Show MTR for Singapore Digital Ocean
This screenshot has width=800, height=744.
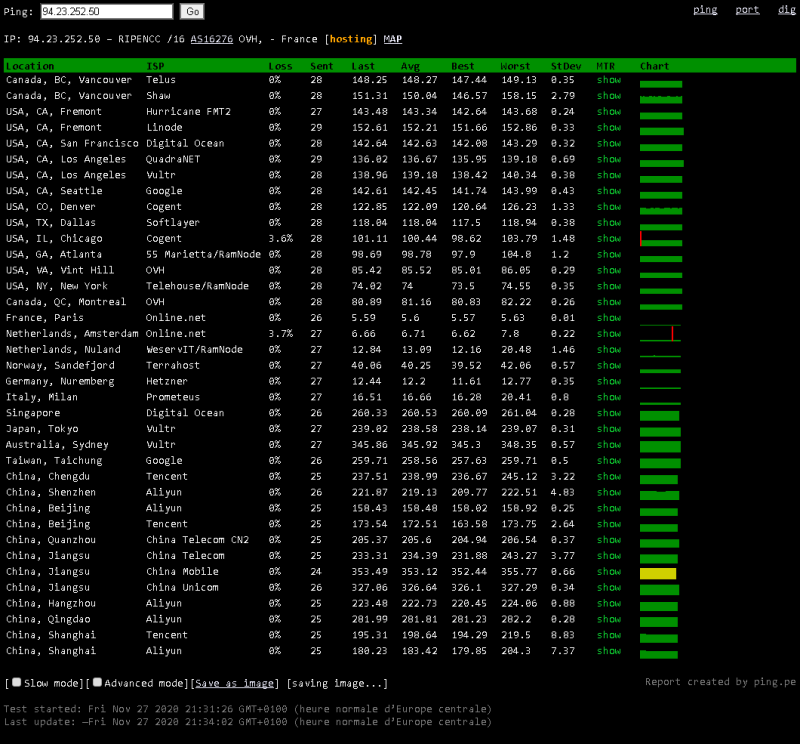(608, 413)
